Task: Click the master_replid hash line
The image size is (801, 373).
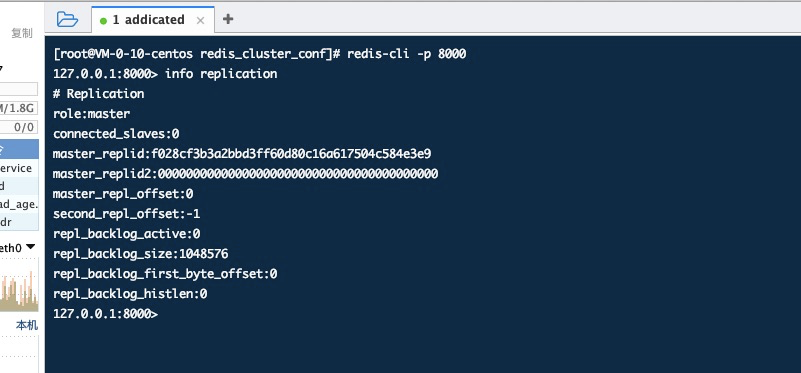Action: [242, 154]
